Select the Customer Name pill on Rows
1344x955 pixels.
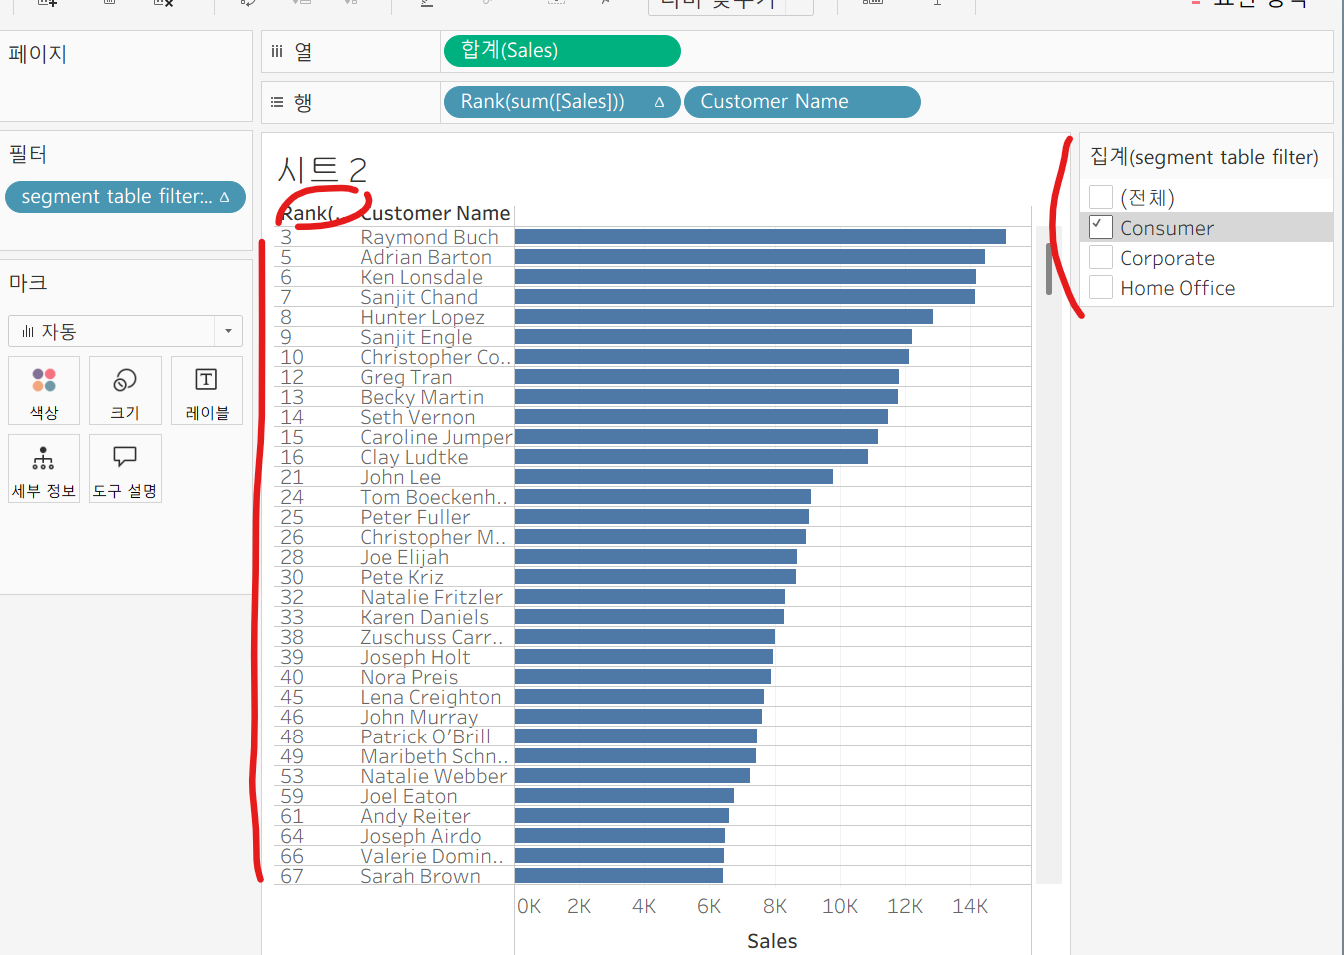802,102
